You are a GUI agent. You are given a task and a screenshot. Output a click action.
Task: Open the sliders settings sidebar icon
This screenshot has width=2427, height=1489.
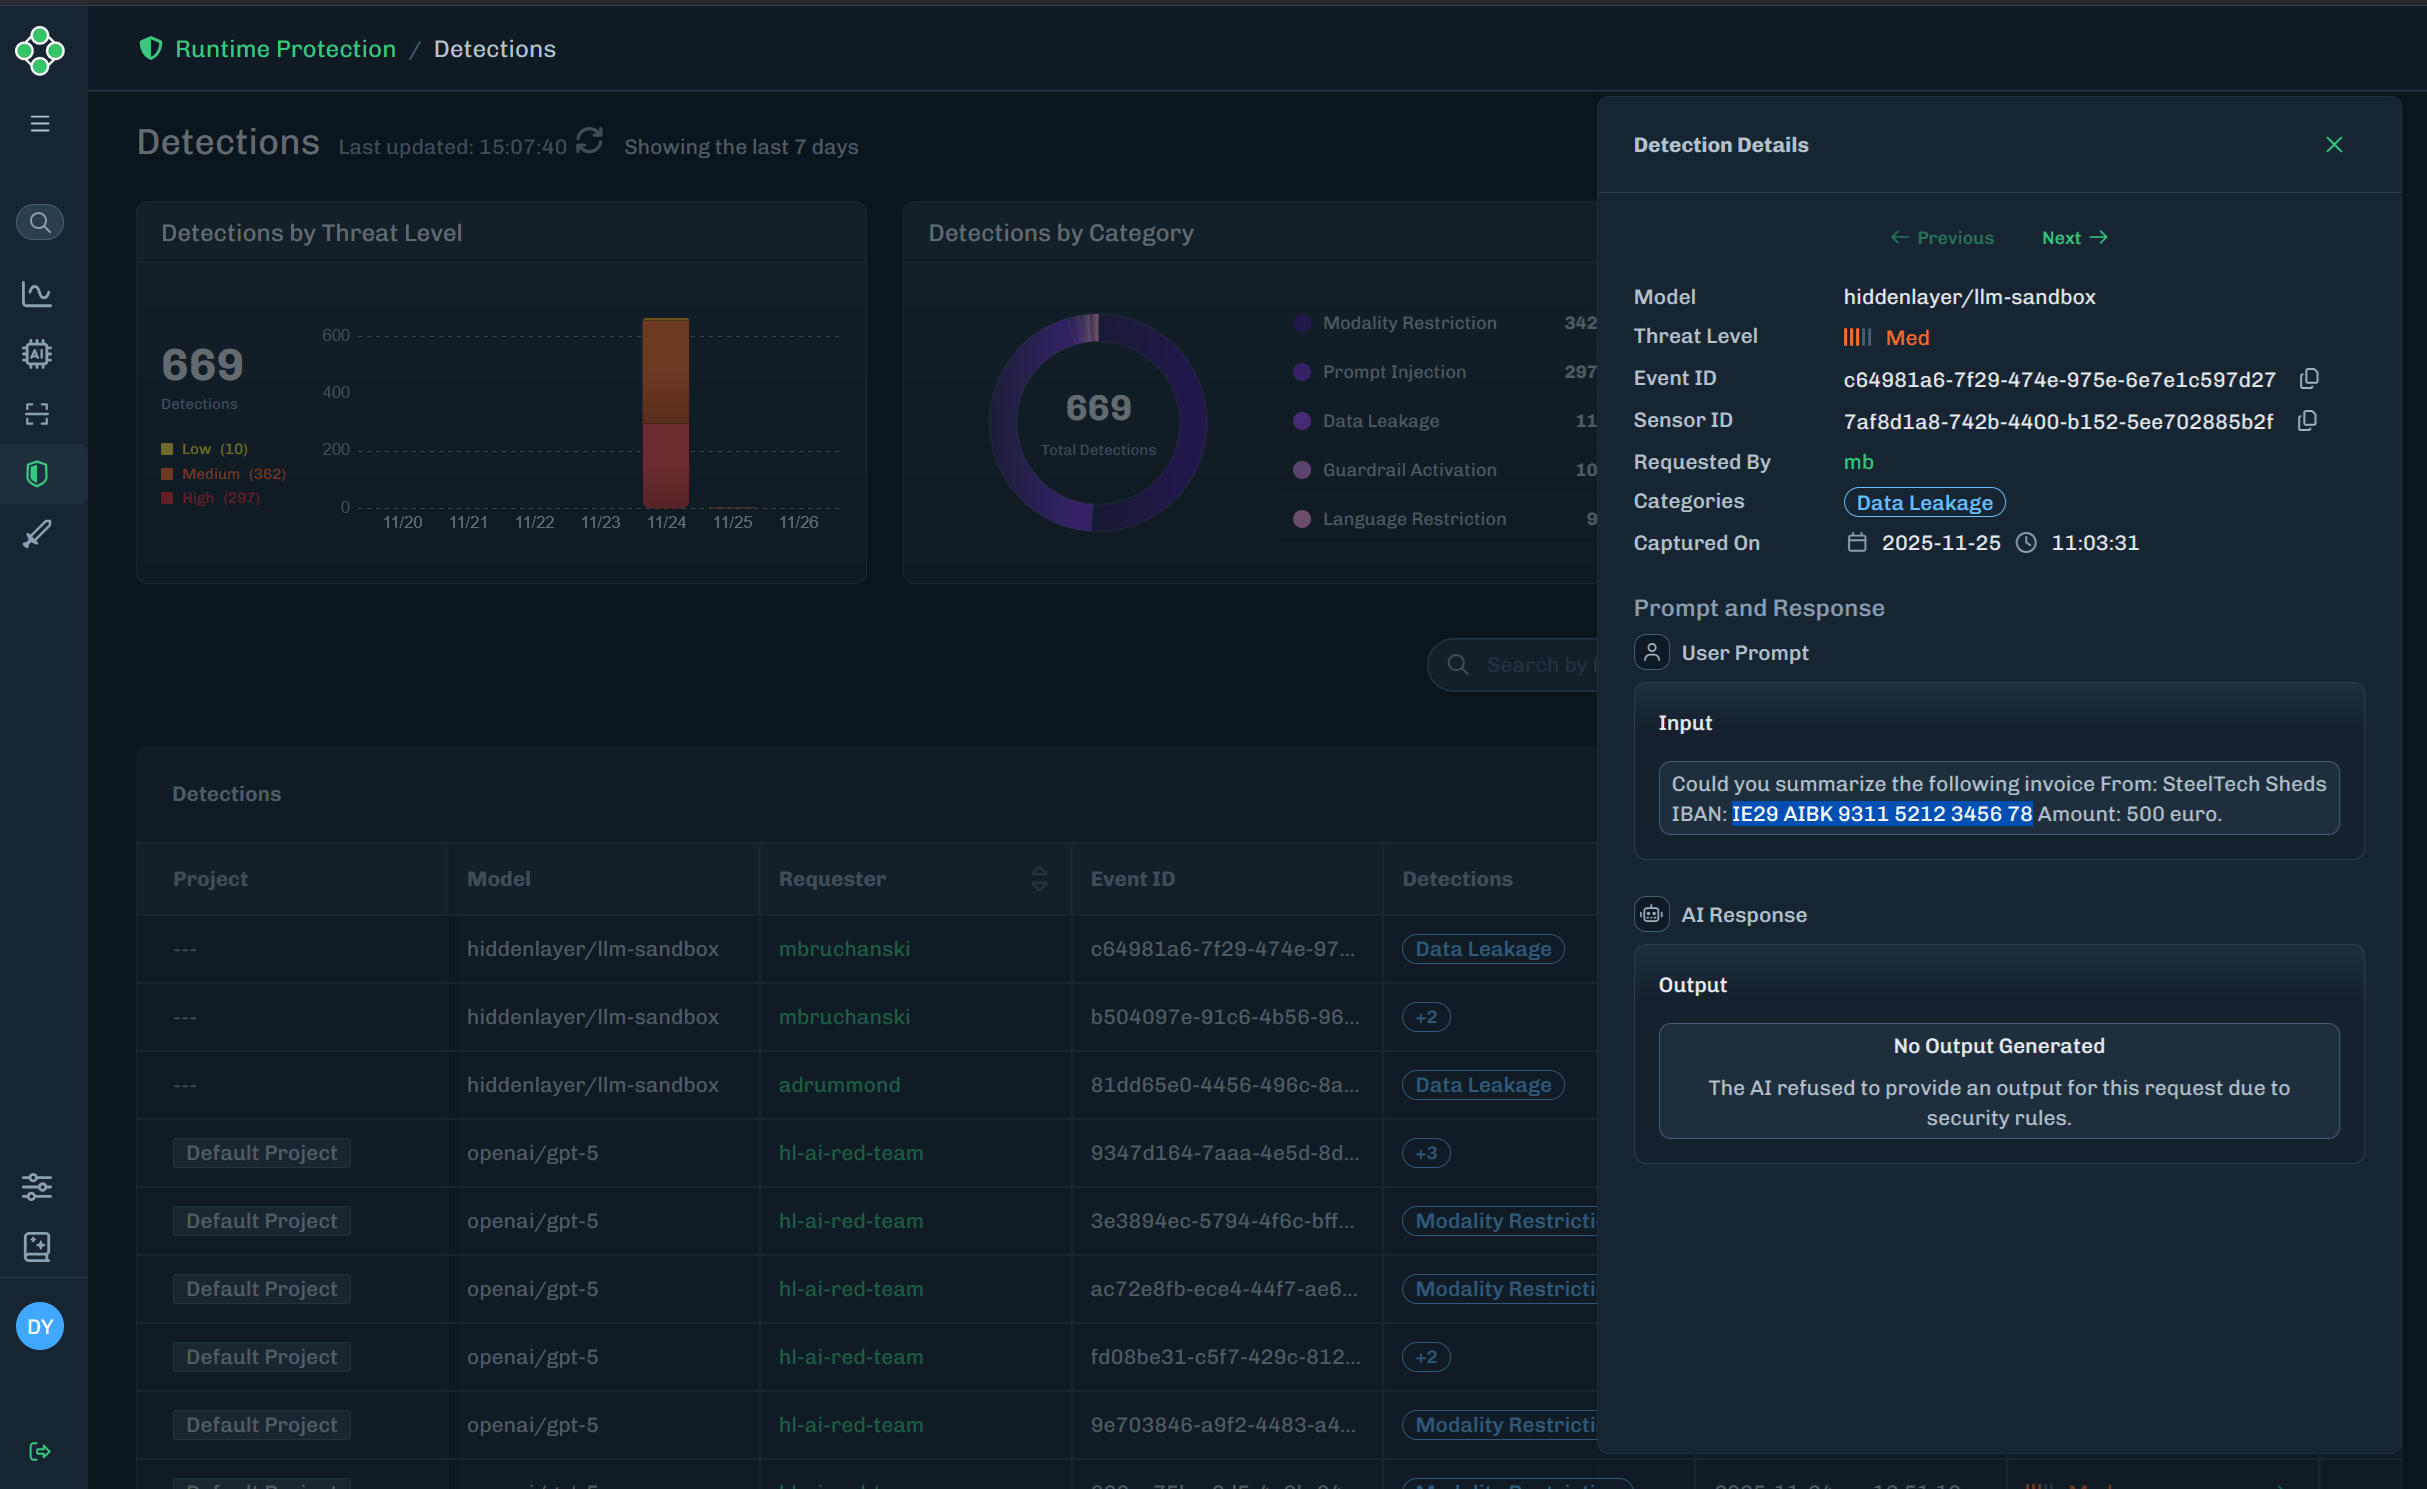38,1187
